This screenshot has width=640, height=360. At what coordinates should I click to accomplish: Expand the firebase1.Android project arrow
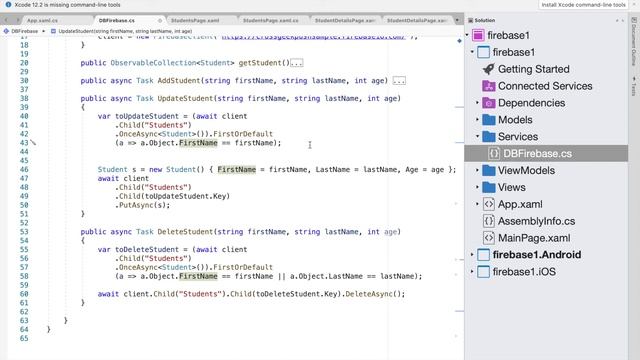(472, 255)
